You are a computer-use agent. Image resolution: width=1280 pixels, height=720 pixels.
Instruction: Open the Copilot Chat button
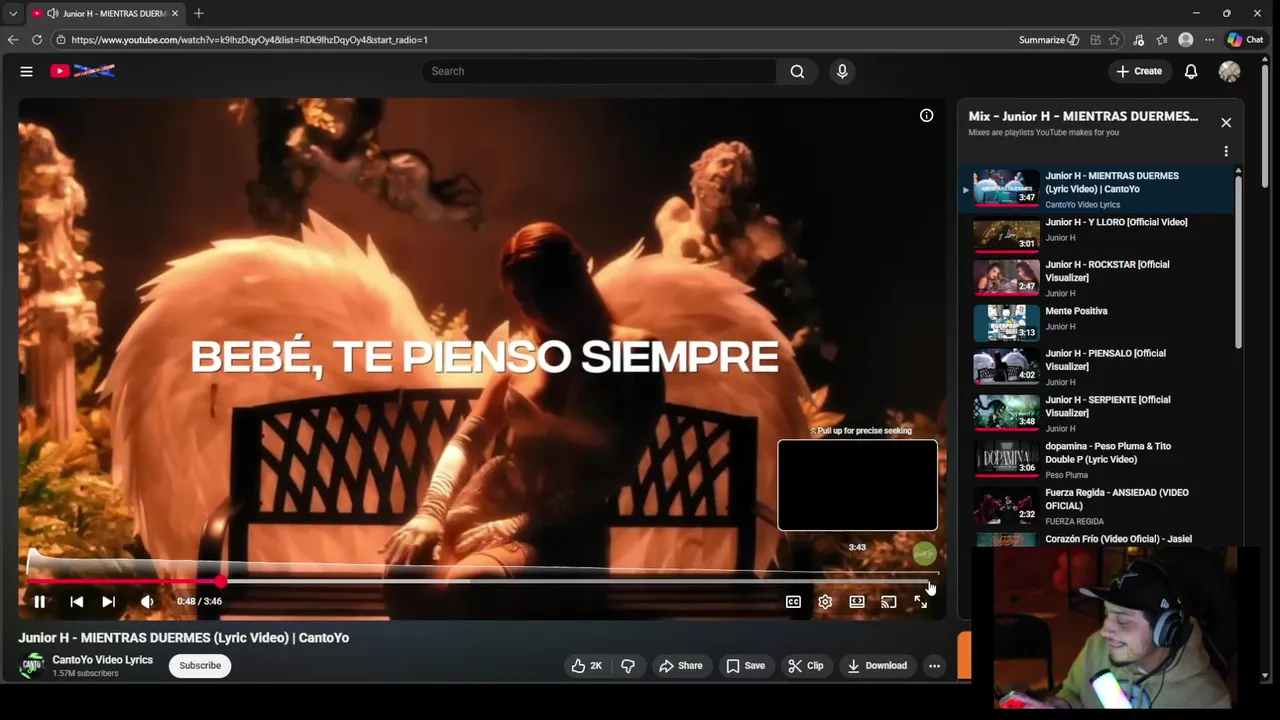click(x=1246, y=40)
